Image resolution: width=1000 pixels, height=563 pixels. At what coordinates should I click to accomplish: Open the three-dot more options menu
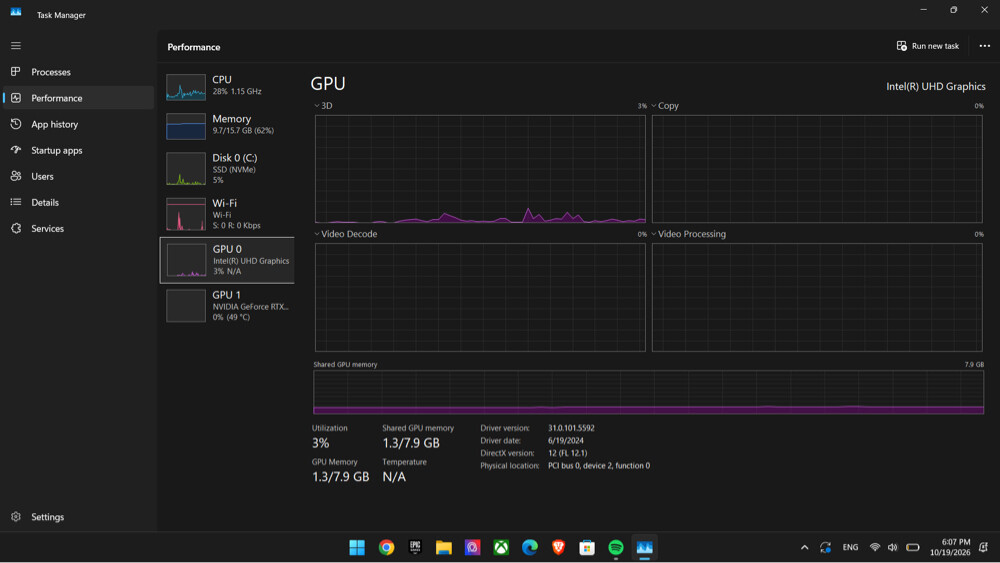[985, 46]
